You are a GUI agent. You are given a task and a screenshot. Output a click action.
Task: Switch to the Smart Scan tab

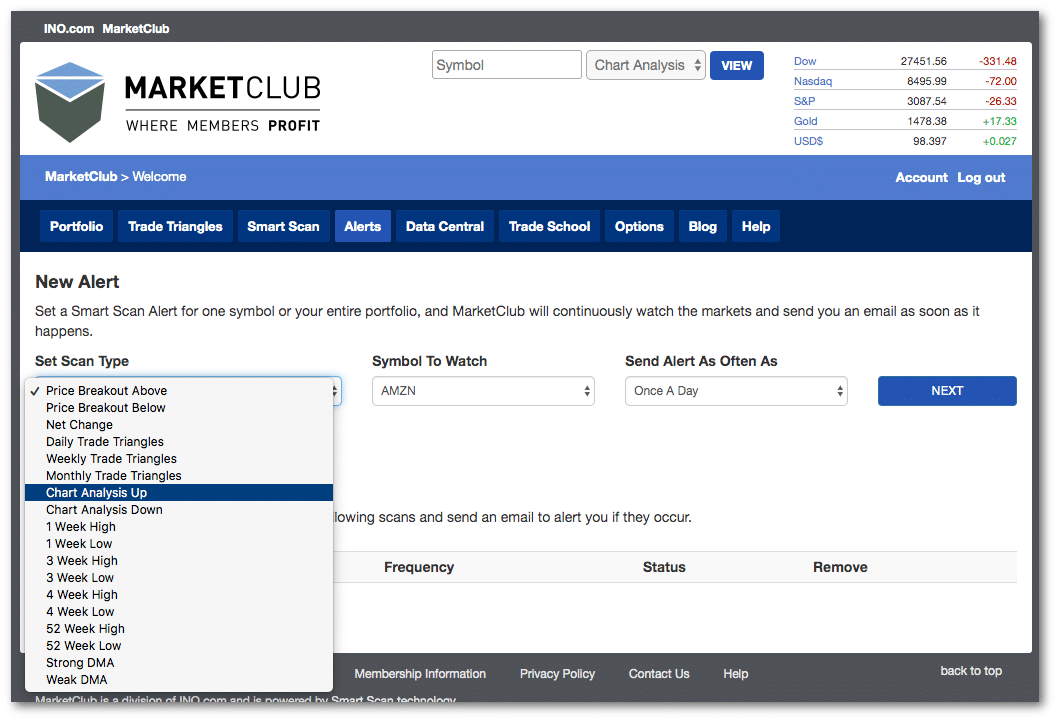[283, 227]
